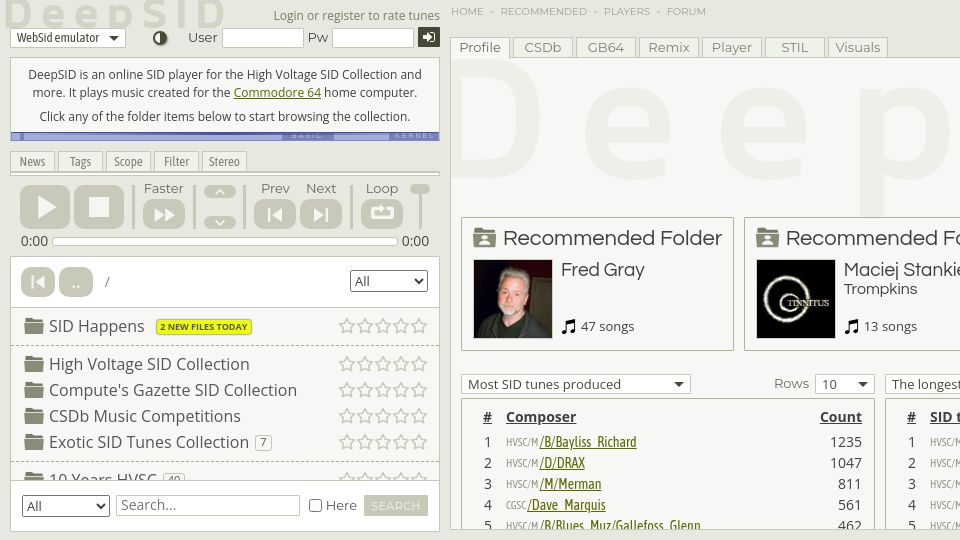The width and height of the screenshot is (960, 540).
Task: Switch to the Player tab
Action: coord(732,48)
